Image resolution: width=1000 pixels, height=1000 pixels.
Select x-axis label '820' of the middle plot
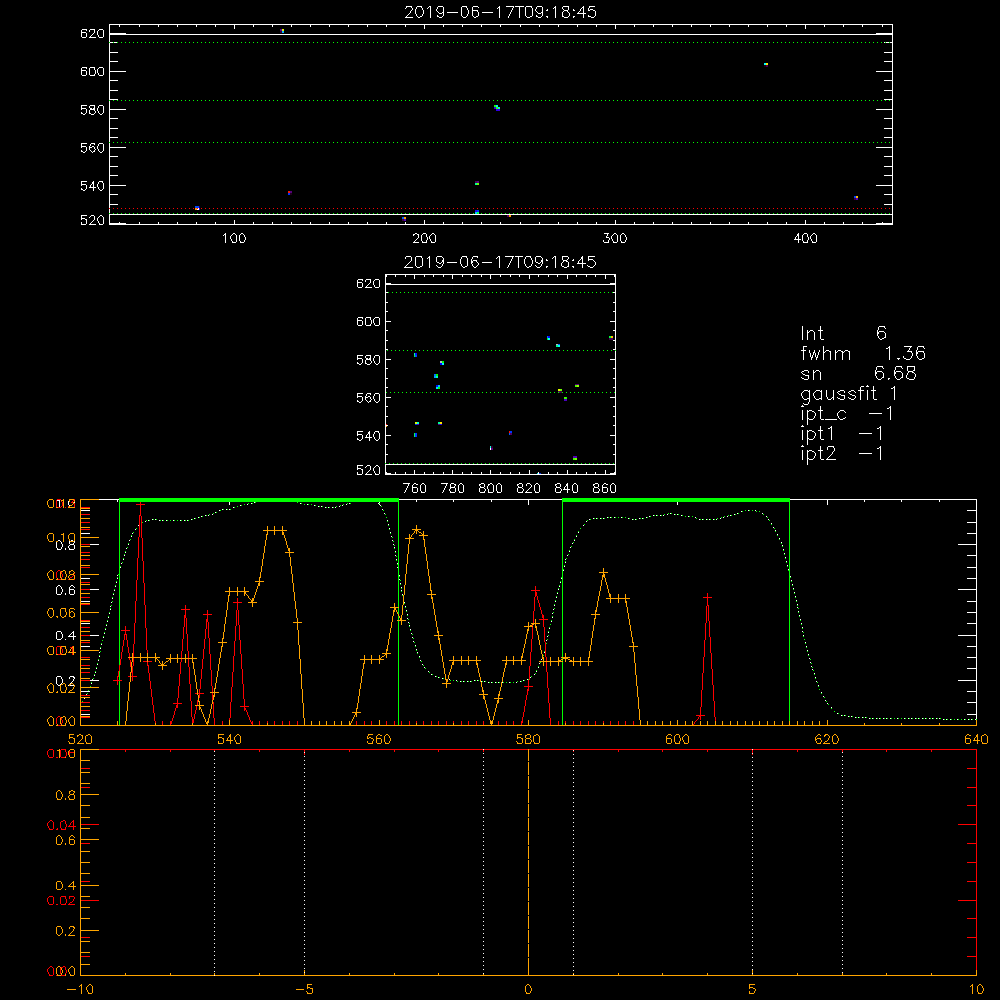(x=529, y=489)
